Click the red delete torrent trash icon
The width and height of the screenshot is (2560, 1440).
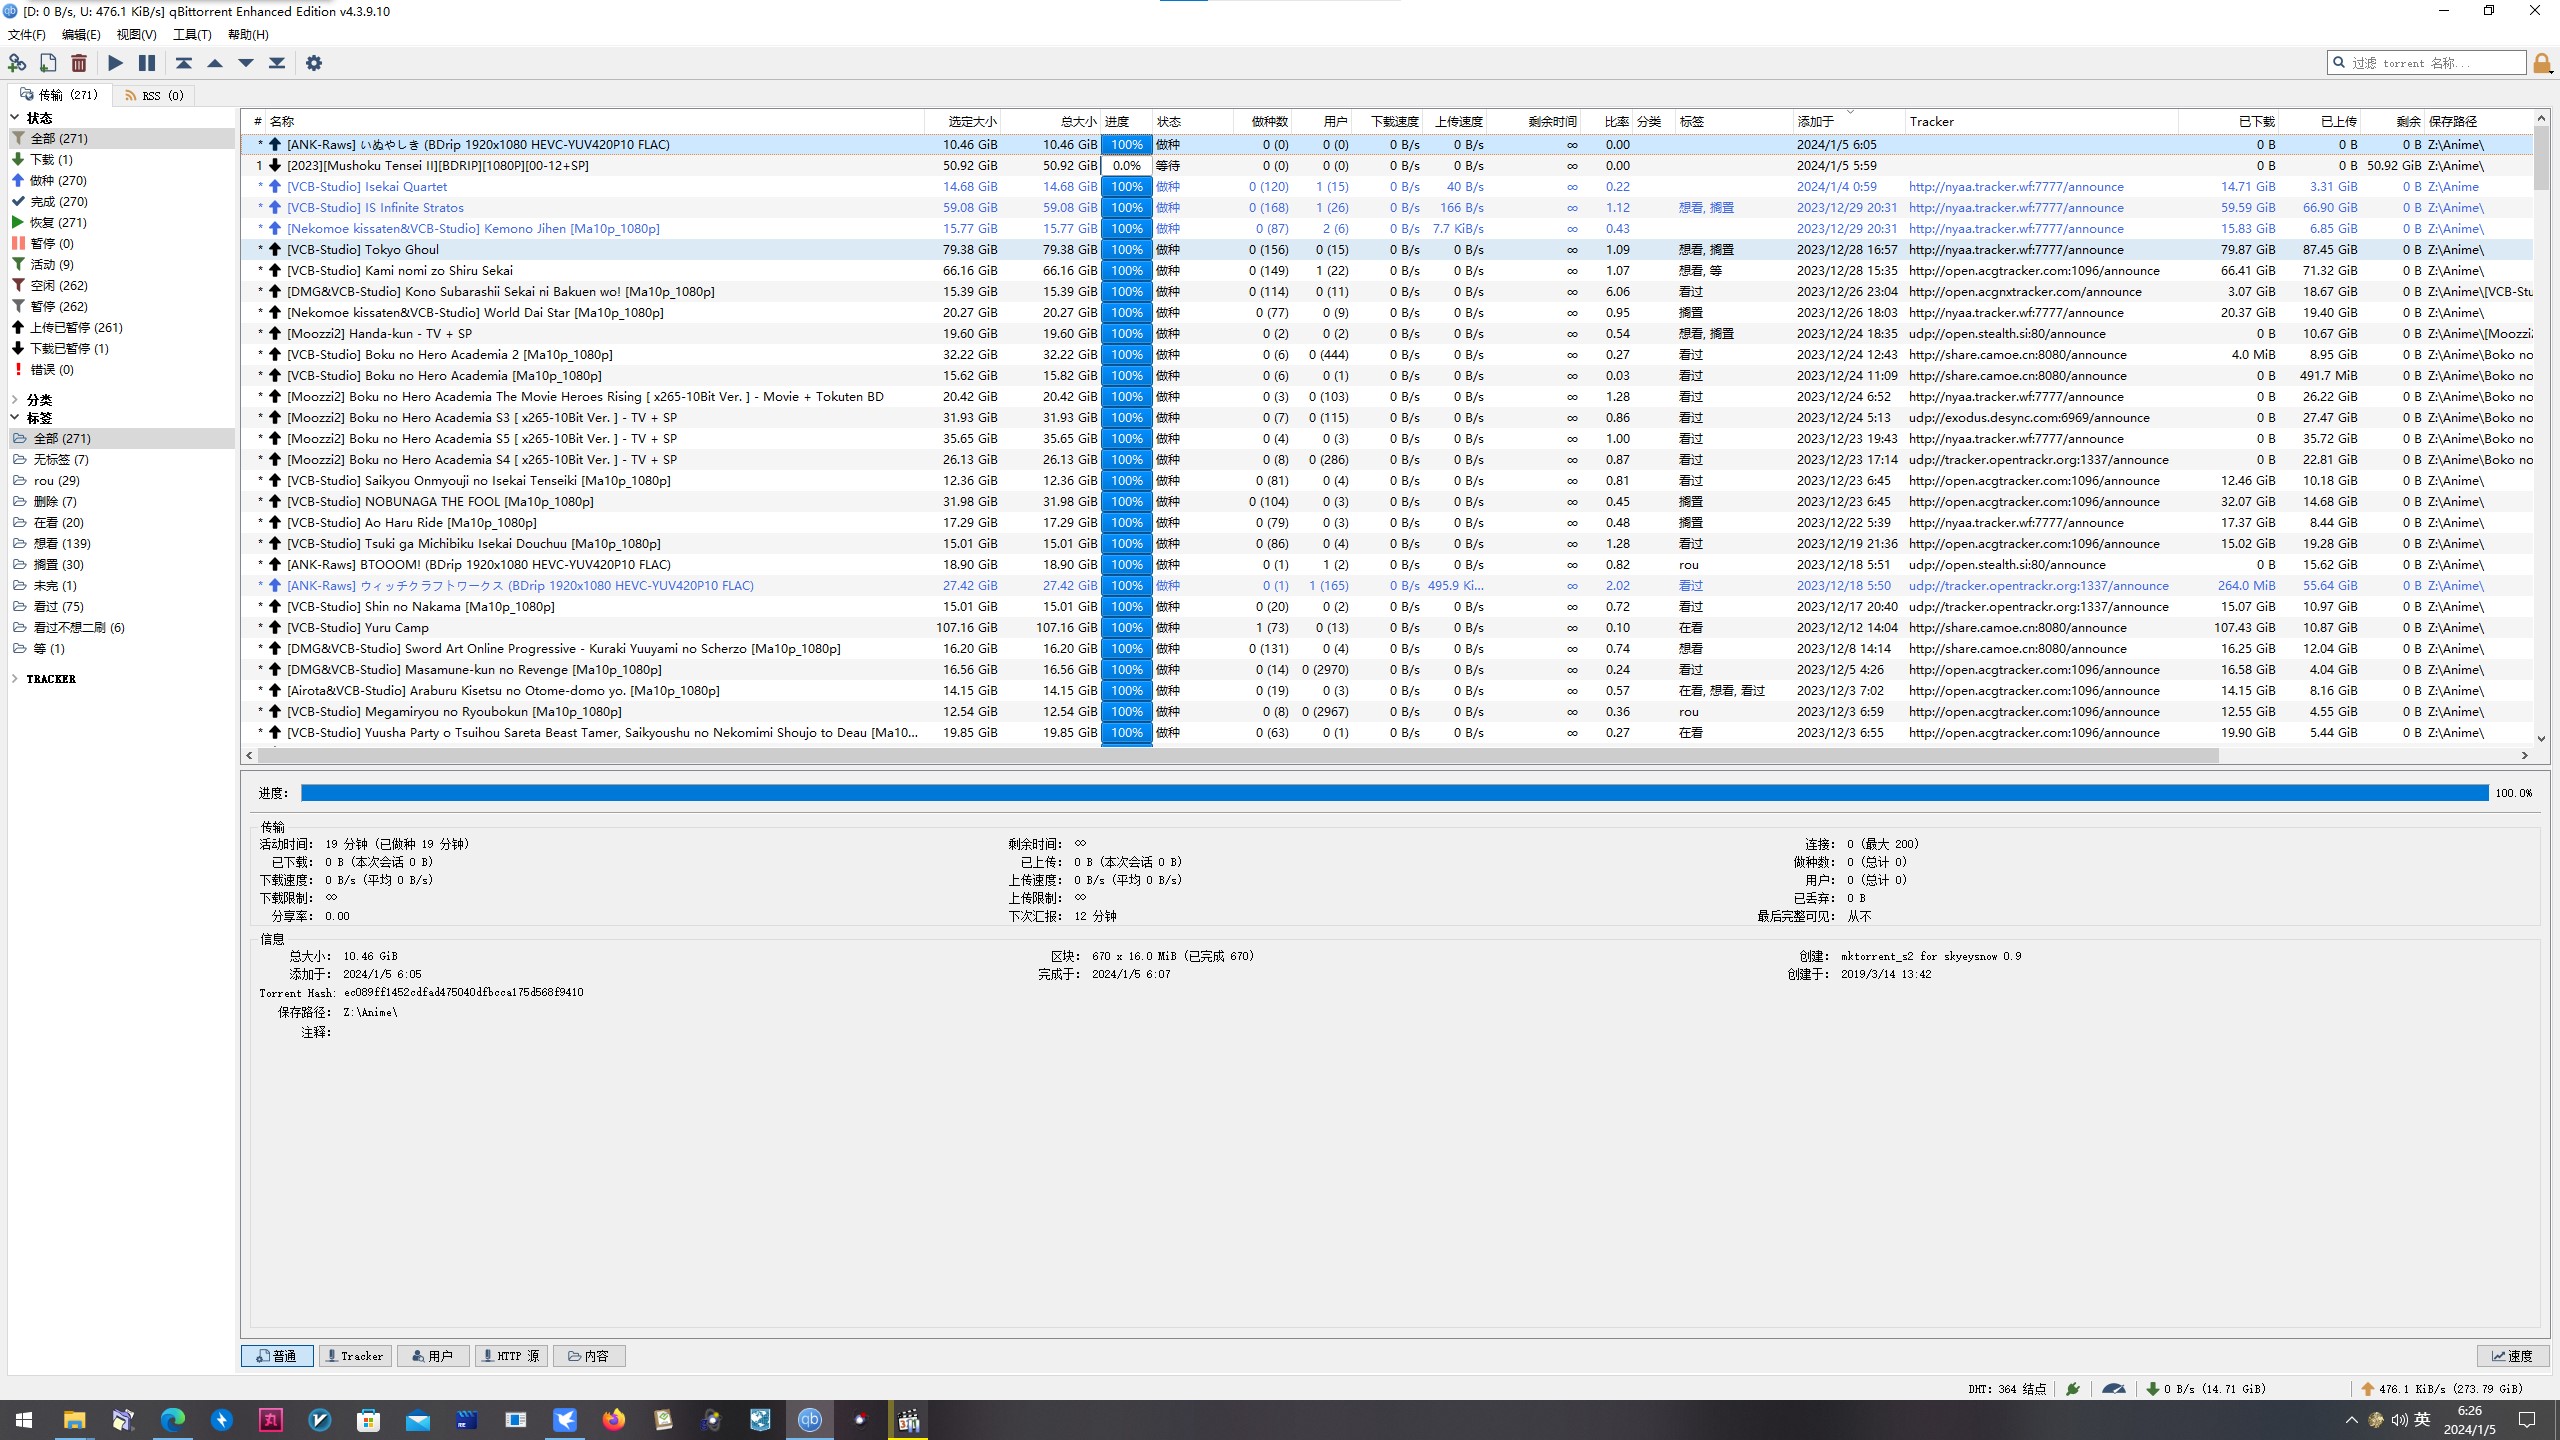(79, 63)
